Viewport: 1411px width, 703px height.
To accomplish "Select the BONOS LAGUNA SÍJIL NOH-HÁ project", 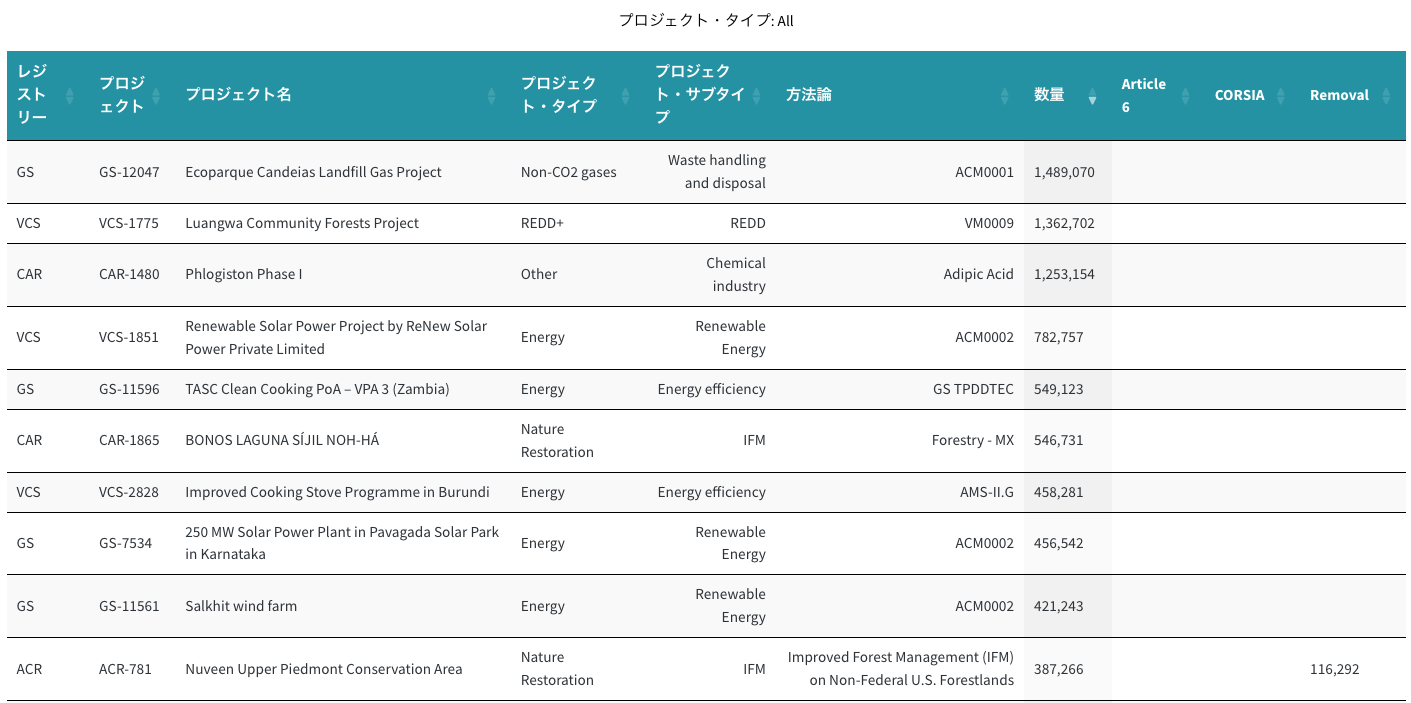I will tap(282, 440).
